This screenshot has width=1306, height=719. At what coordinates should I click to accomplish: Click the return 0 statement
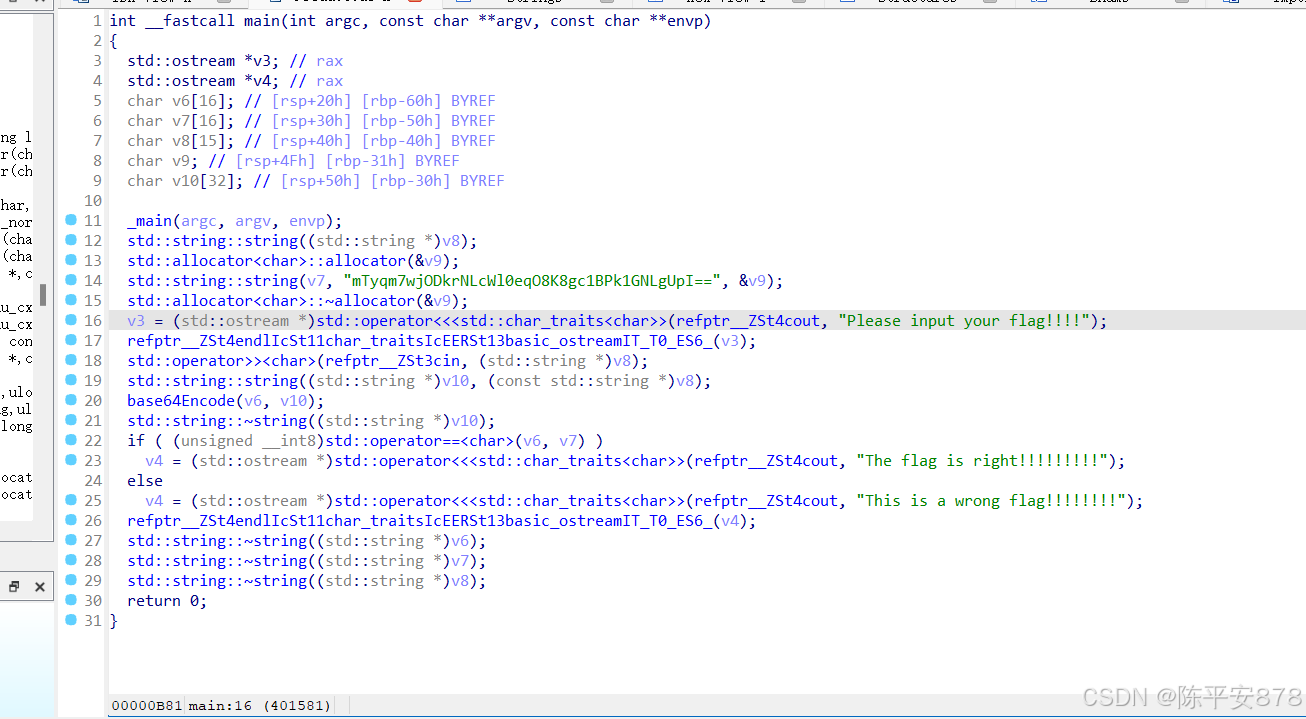click(167, 600)
